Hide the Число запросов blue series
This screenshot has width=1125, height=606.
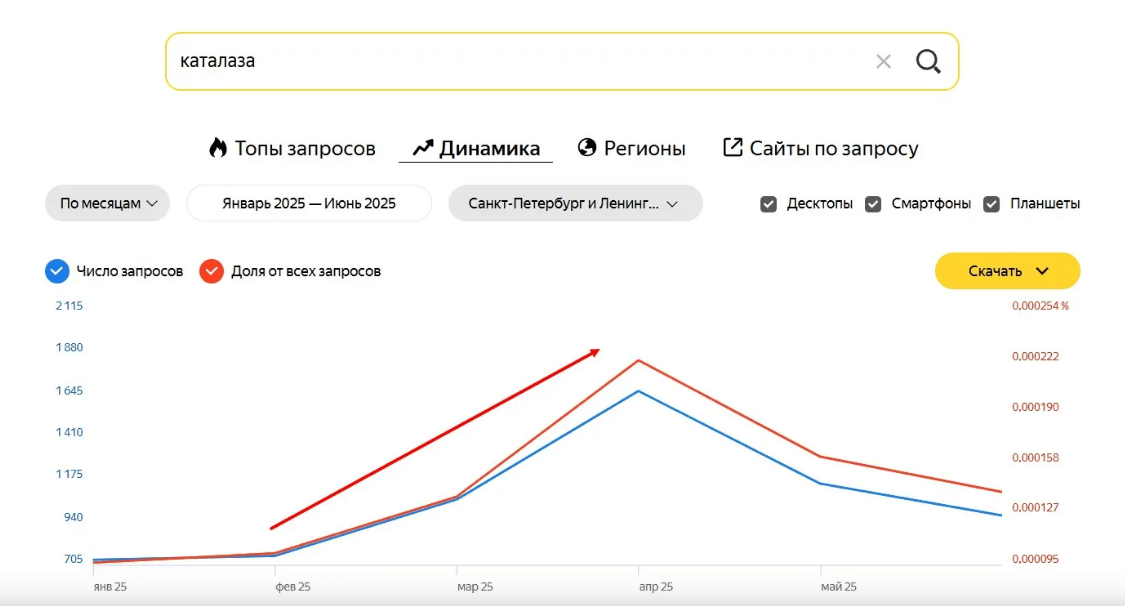58,271
